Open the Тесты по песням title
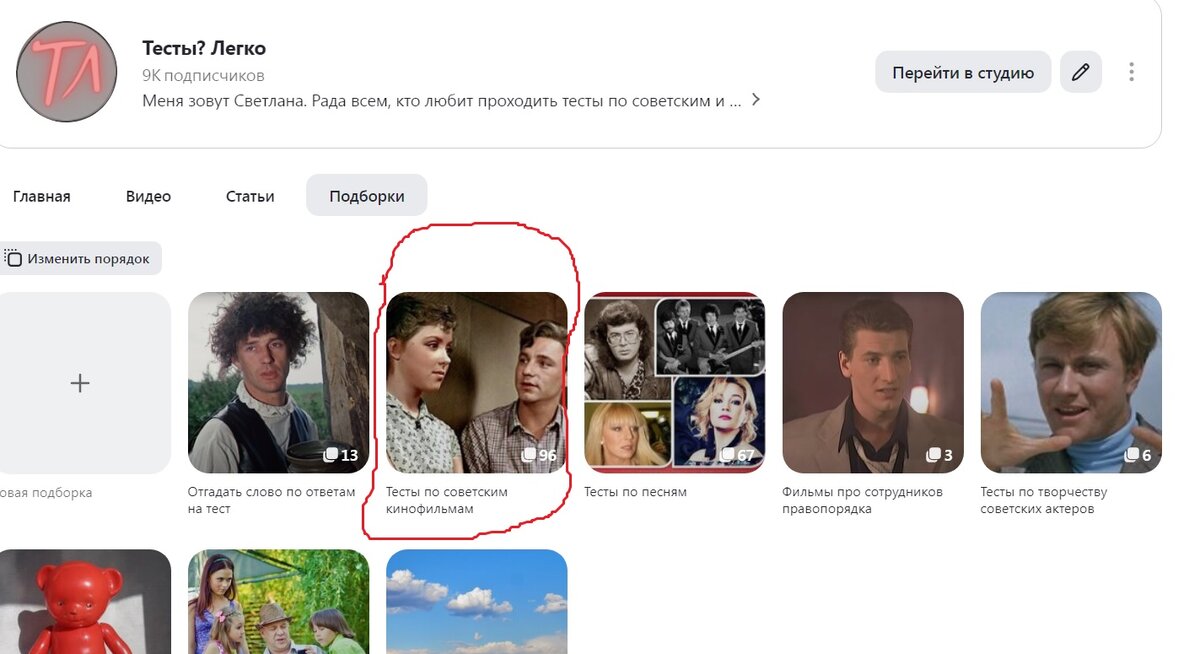Viewport: 1200px width, 654px height. [x=635, y=492]
